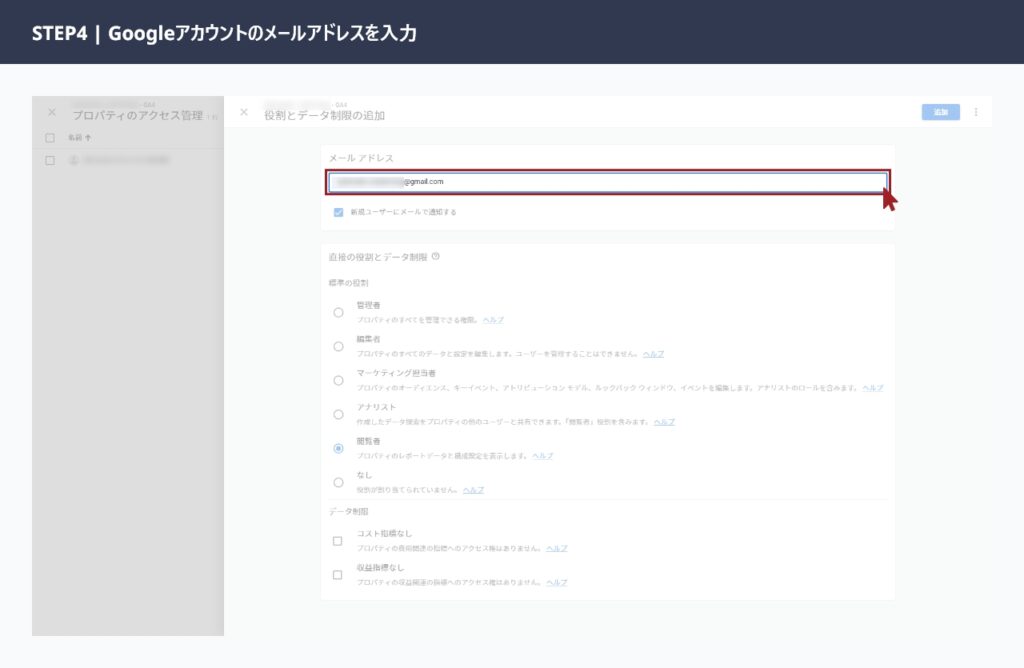The height and width of the screenshot is (668, 1024).
Task: Check the select-all box in the name column
Action: tap(50, 137)
